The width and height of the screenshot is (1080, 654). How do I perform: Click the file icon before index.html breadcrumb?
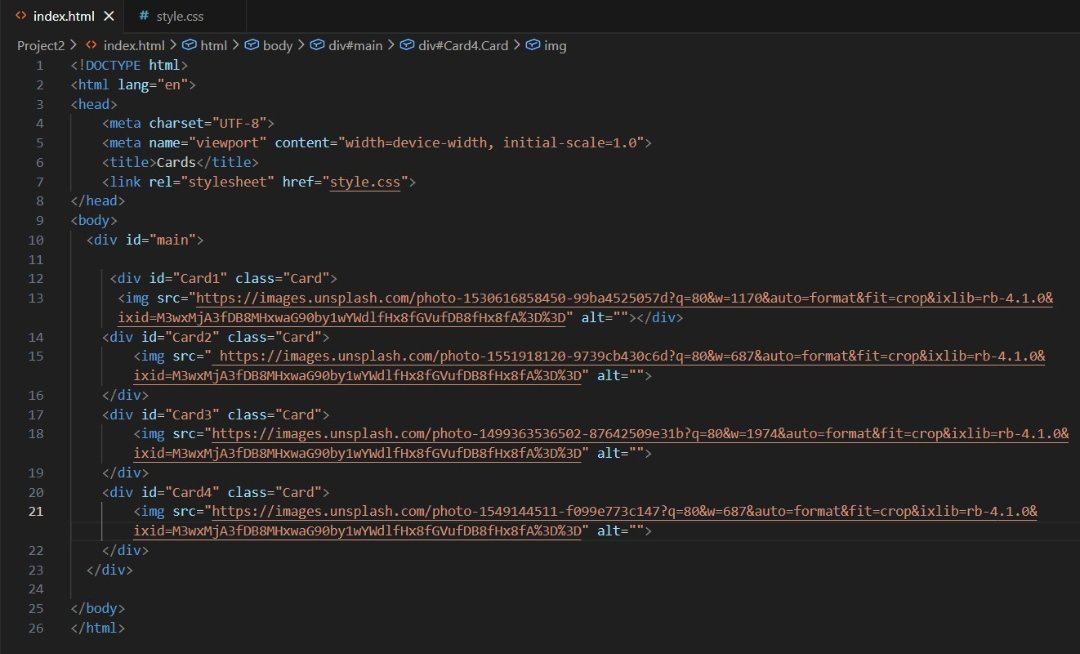coord(91,45)
